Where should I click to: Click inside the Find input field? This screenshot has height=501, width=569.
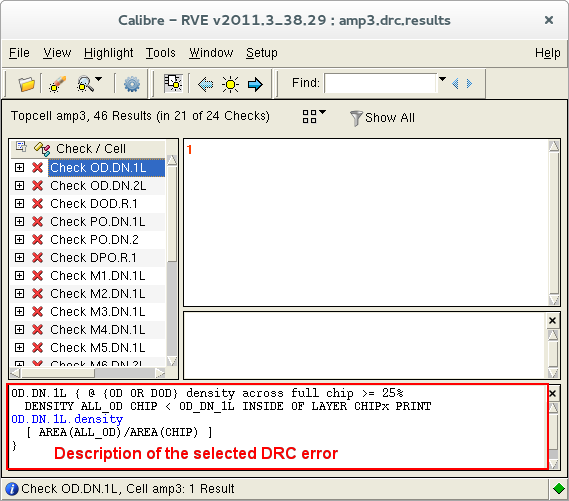tap(381, 83)
